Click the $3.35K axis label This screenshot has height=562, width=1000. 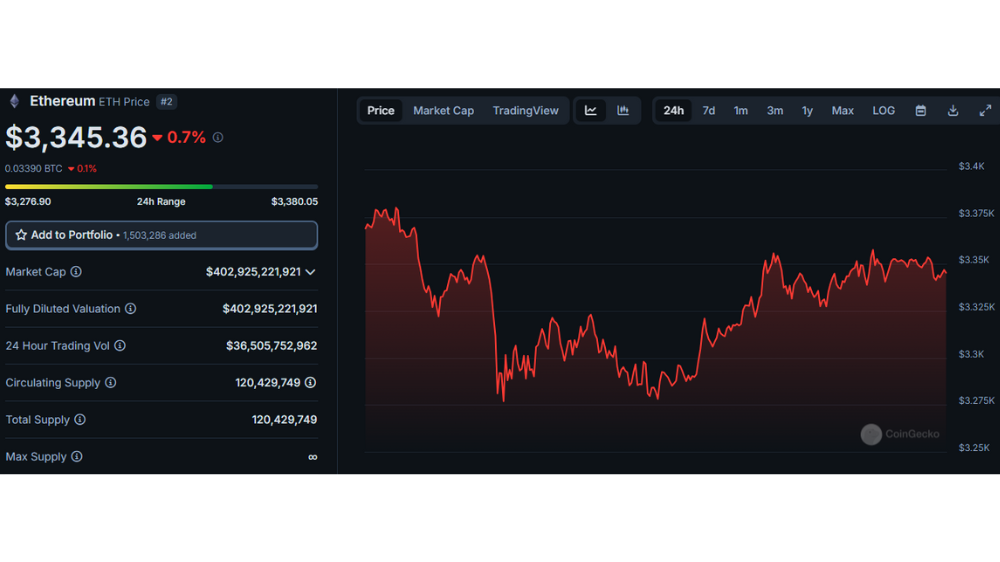pyautogui.click(x=974, y=260)
